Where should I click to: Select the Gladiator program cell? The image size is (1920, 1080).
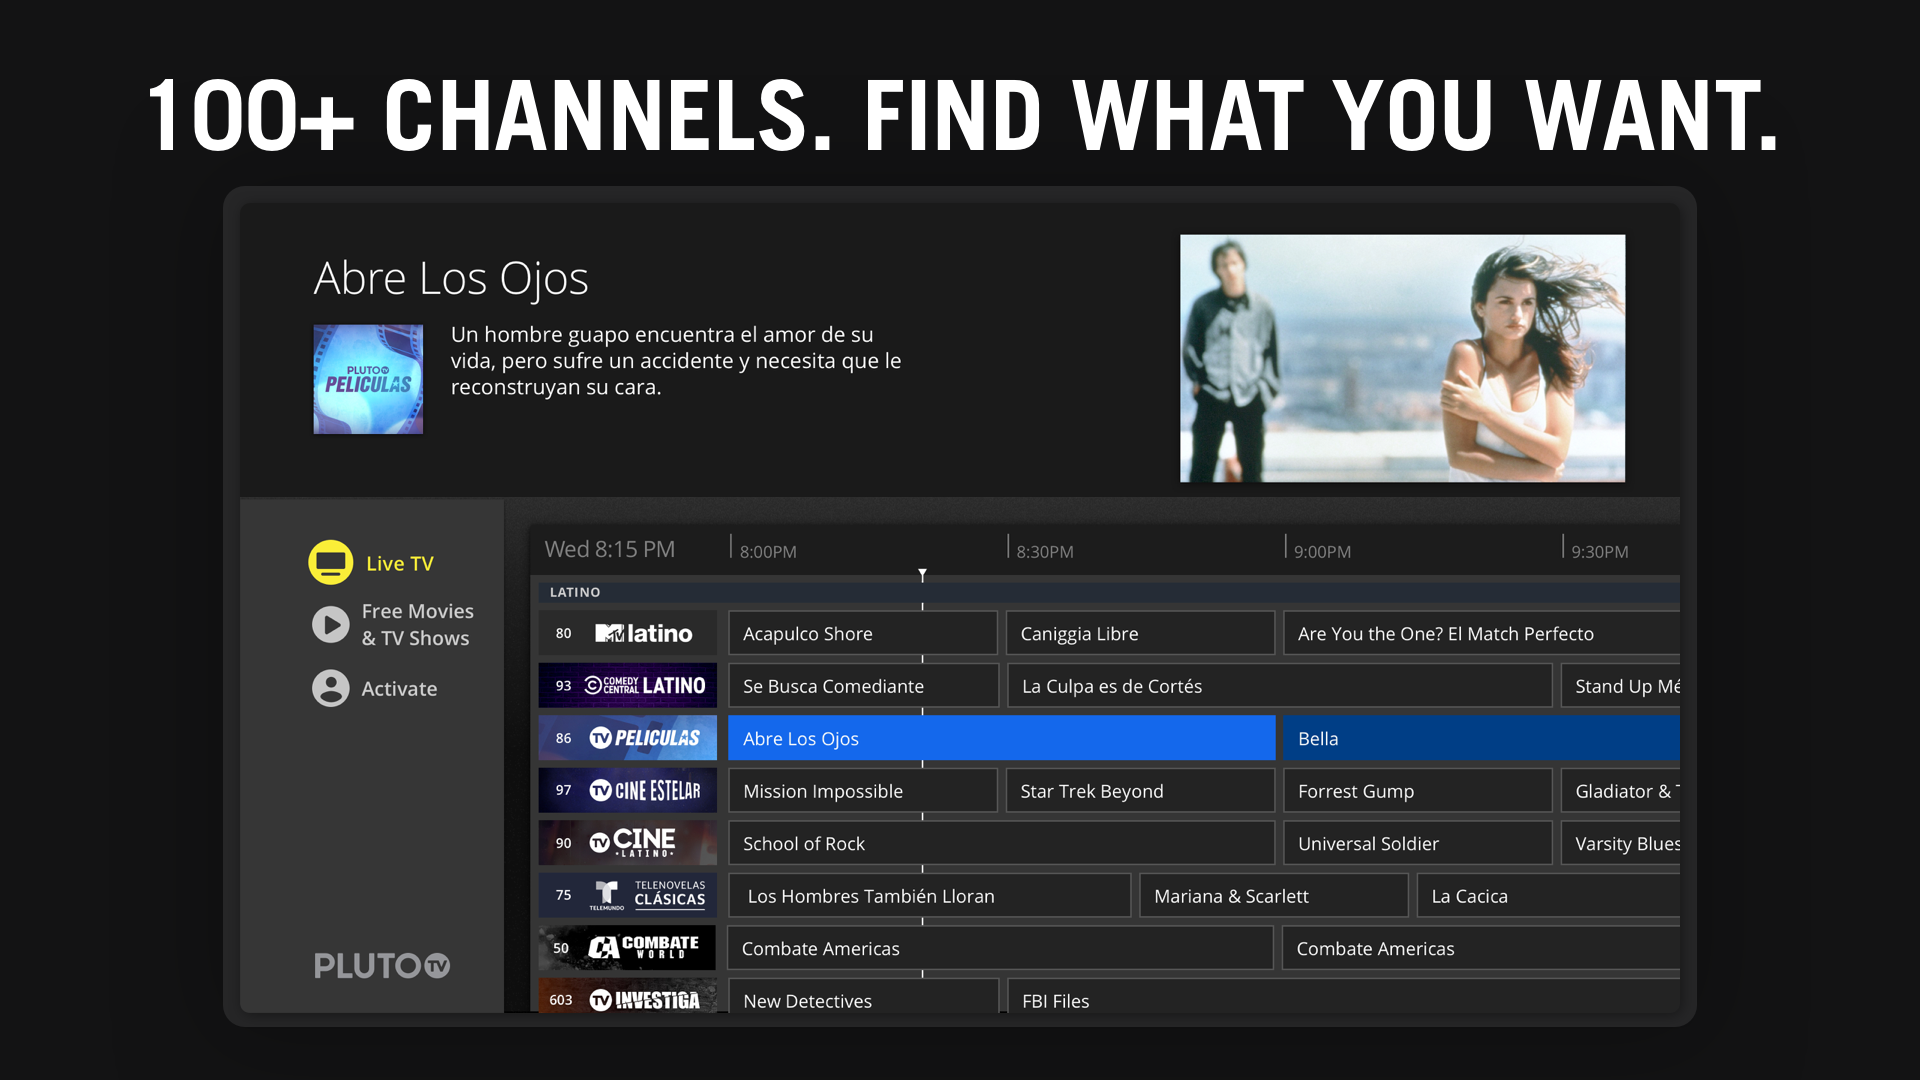(x=1620, y=791)
